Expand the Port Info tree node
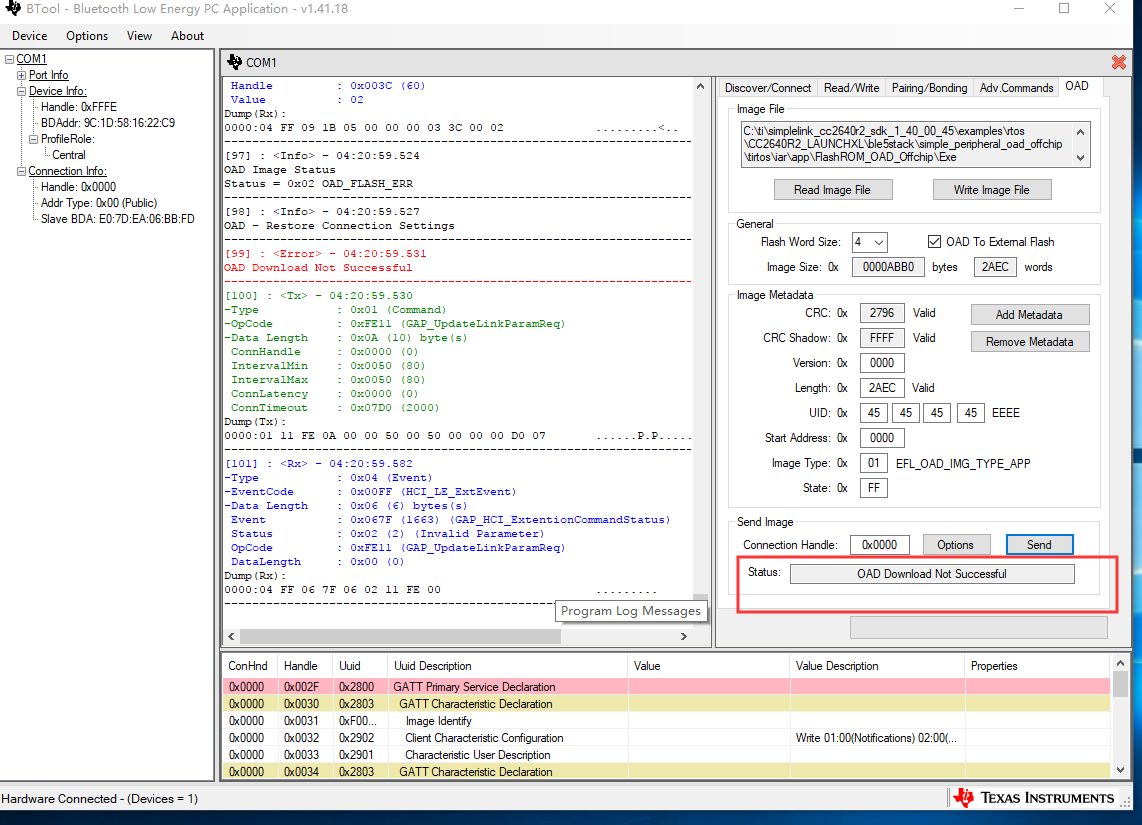Viewport: 1142px width, 825px height. [x=22, y=75]
